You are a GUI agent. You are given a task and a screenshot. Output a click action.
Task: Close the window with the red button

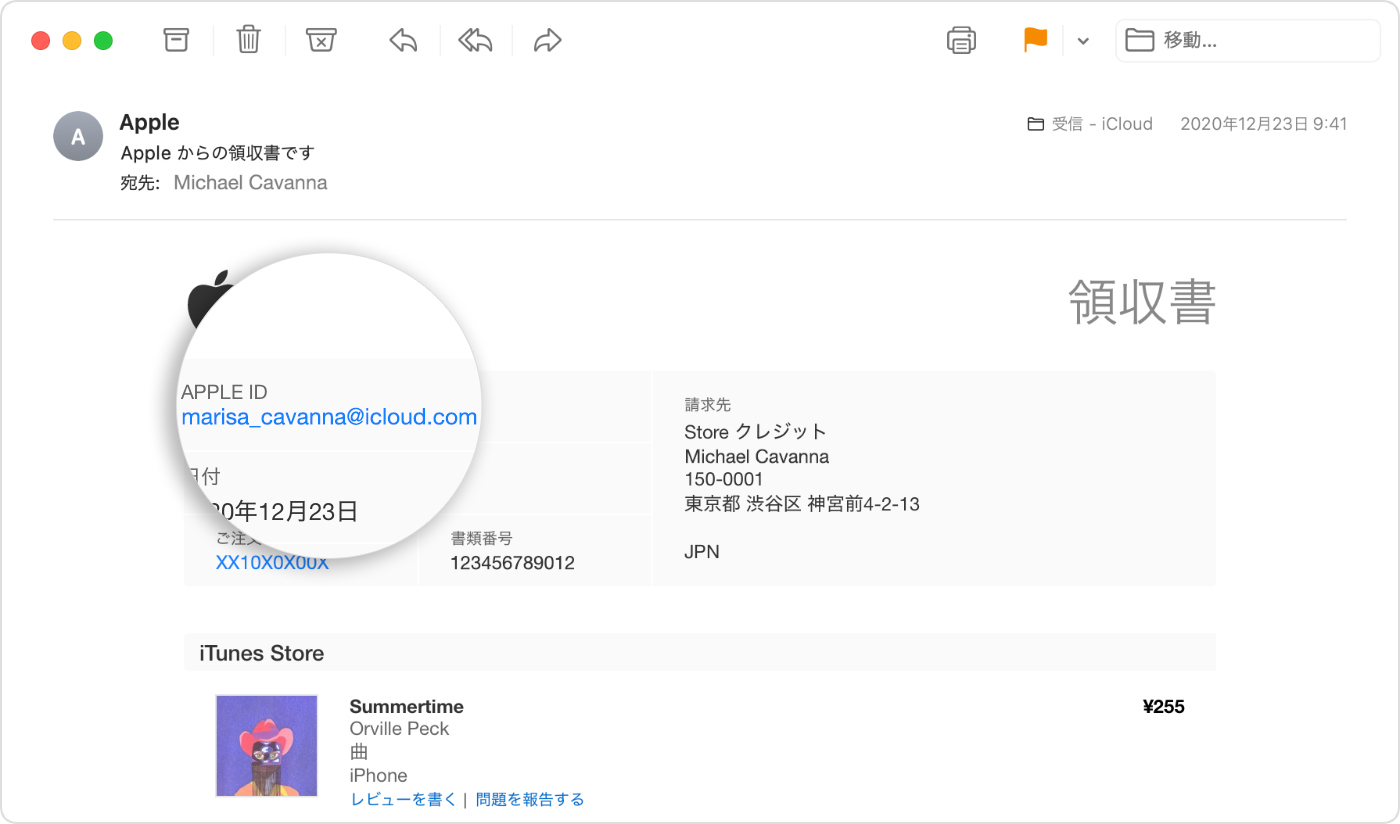click(x=41, y=41)
